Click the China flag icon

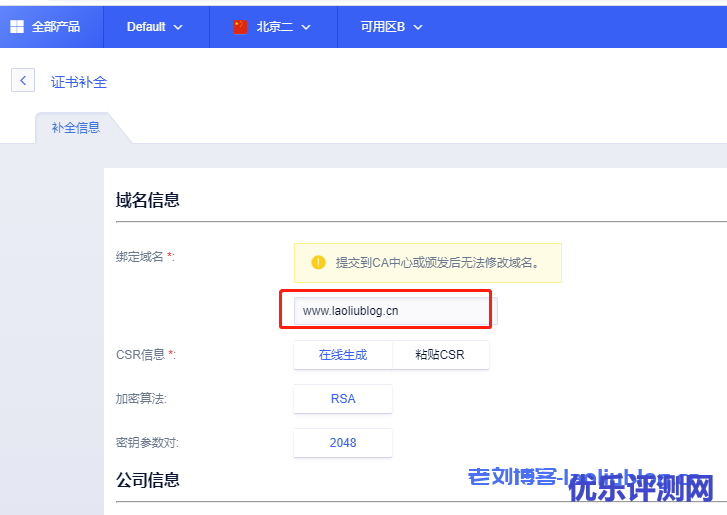pos(240,27)
